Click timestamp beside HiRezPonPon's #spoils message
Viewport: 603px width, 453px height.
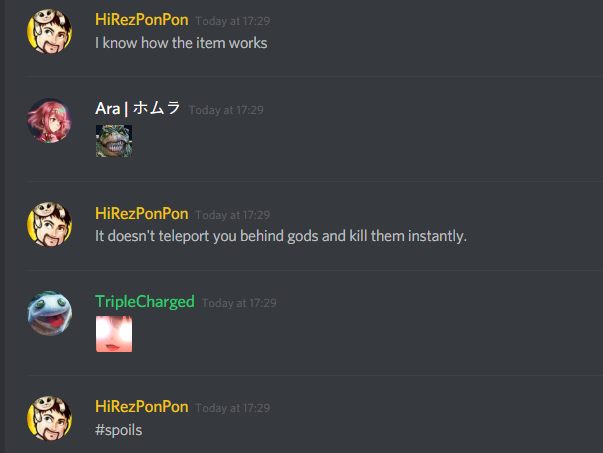tap(233, 408)
